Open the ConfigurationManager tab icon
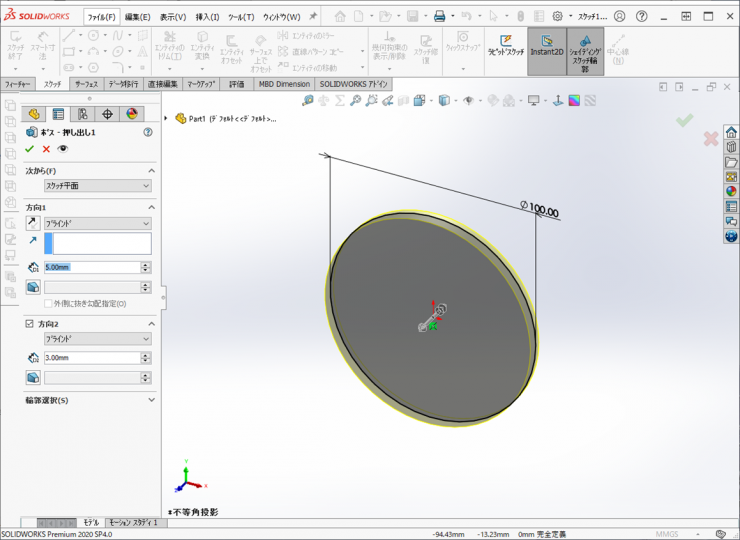Viewport: 740px width, 540px height. (82, 114)
